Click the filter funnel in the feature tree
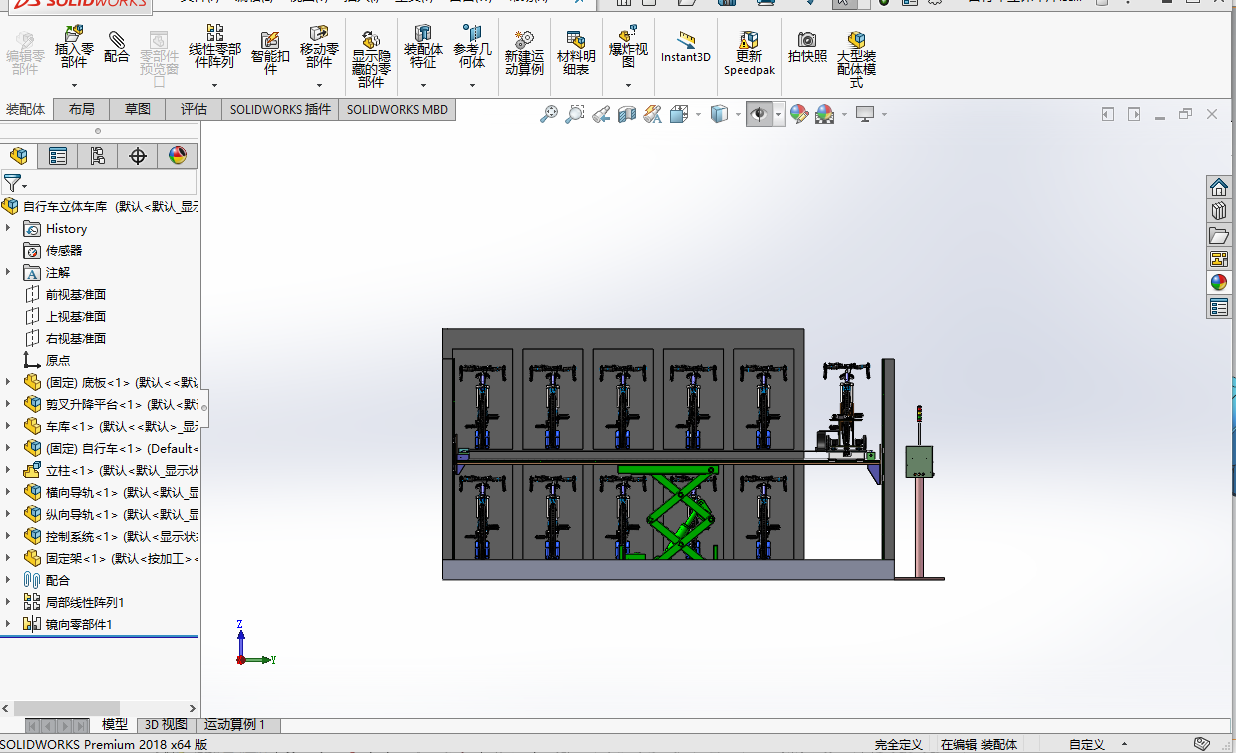The image size is (1236, 753). pos(12,183)
